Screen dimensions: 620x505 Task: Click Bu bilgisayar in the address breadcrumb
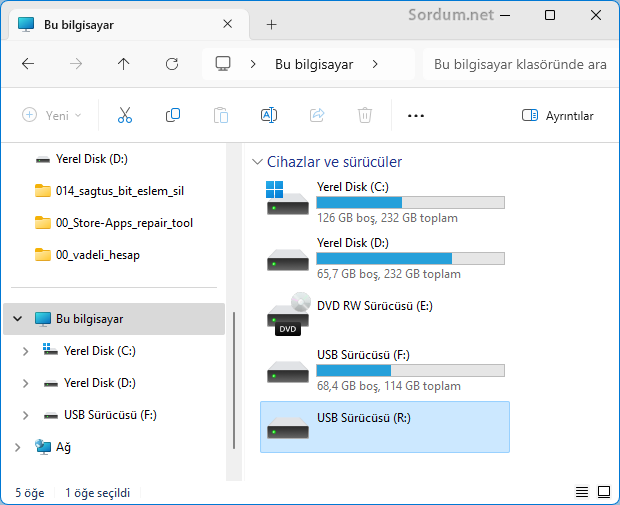coord(314,64)
